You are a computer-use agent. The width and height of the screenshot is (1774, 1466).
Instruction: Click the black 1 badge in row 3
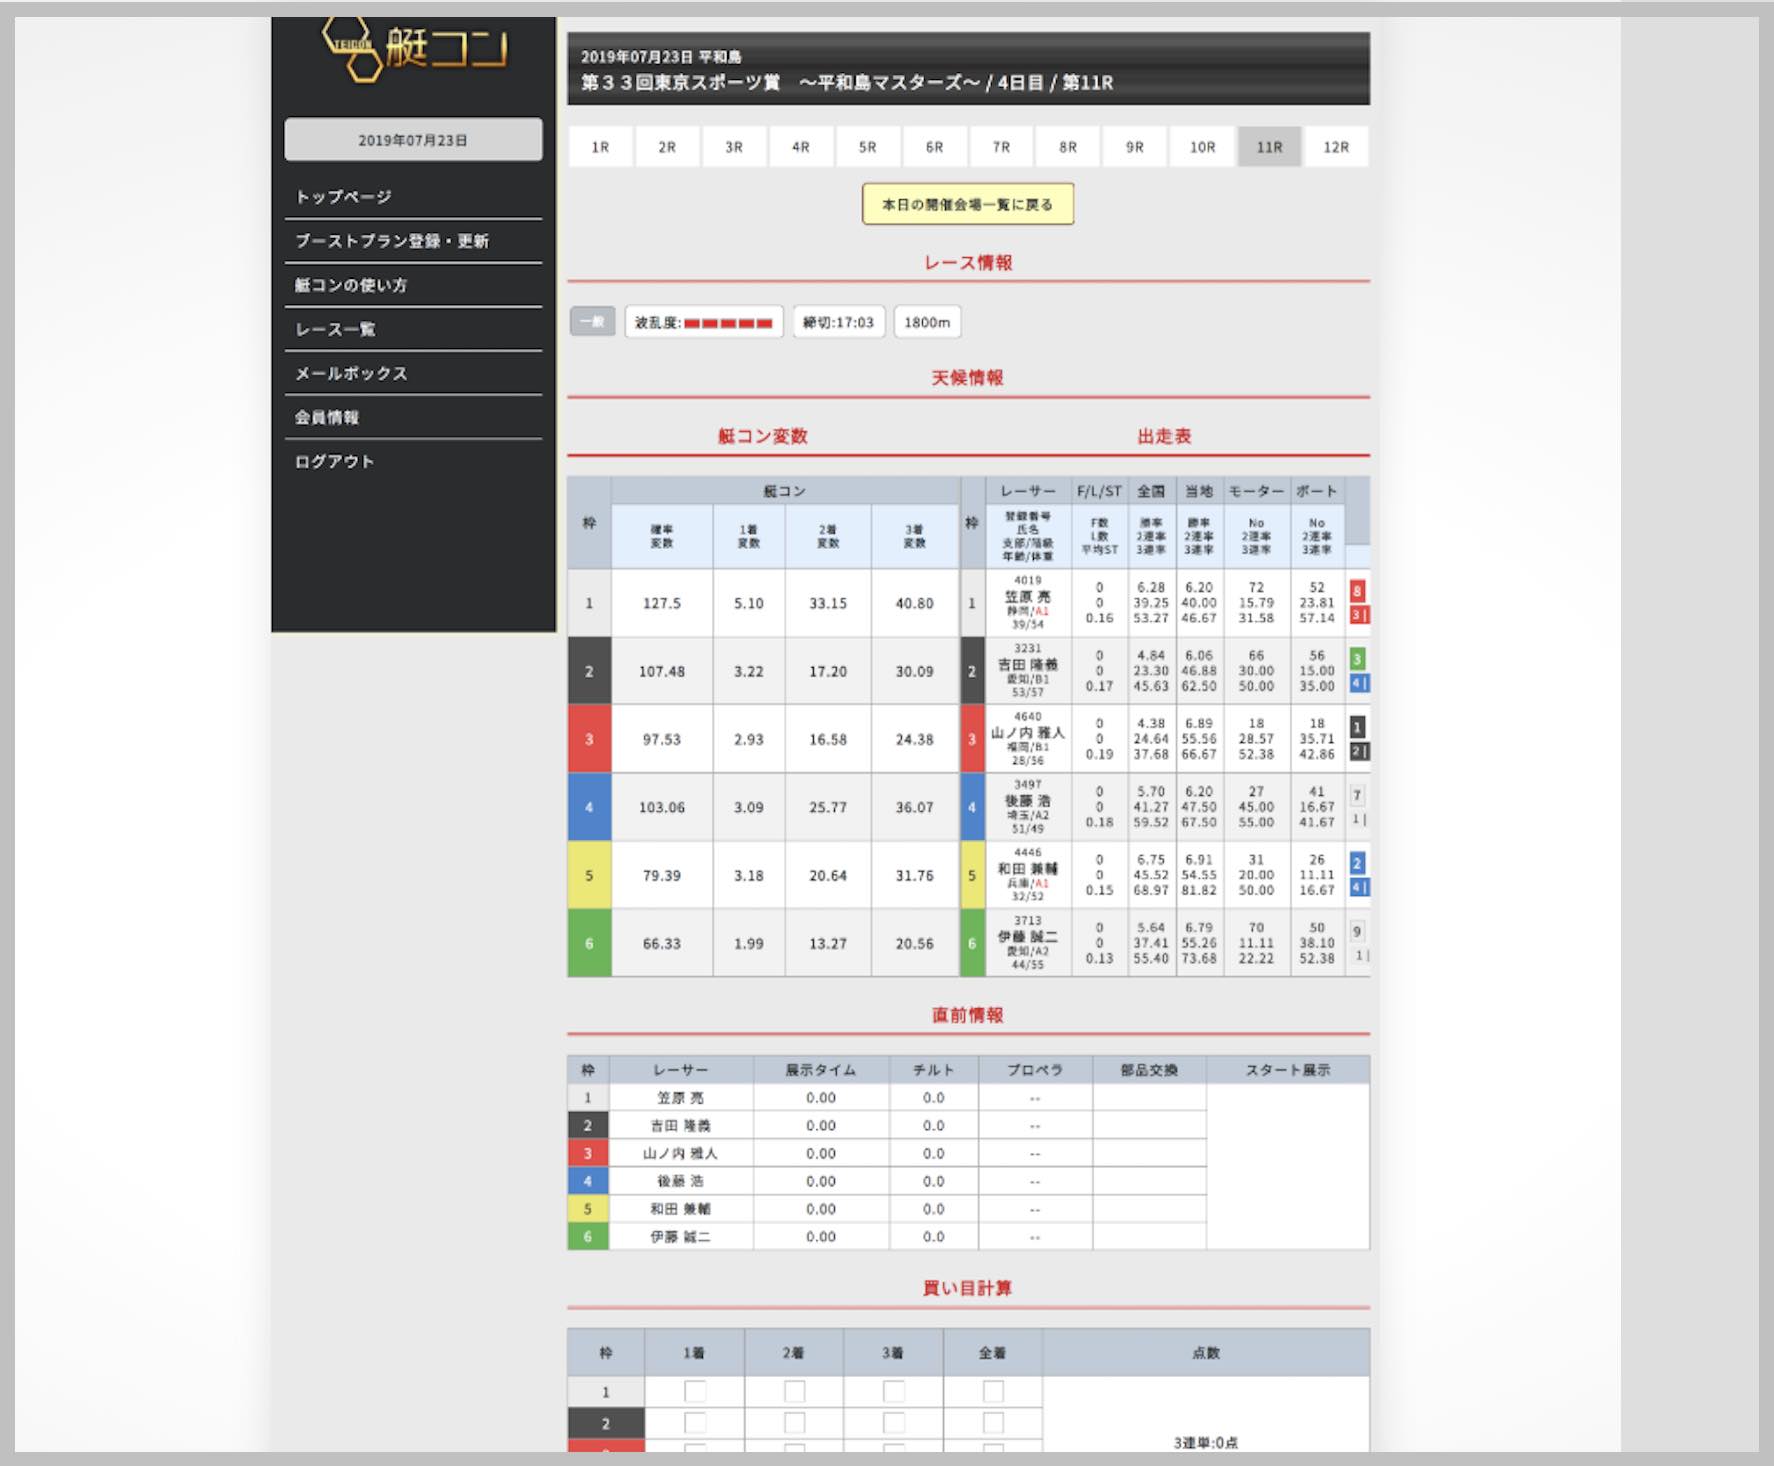tap(1357, 727)
